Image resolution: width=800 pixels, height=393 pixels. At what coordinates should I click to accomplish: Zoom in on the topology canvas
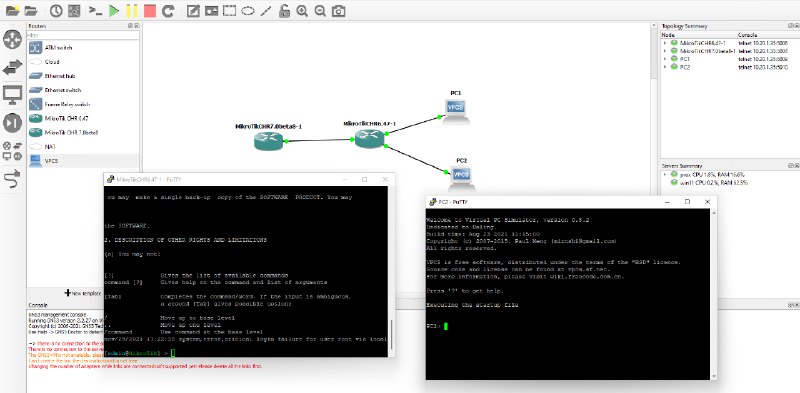pos(302,11)
